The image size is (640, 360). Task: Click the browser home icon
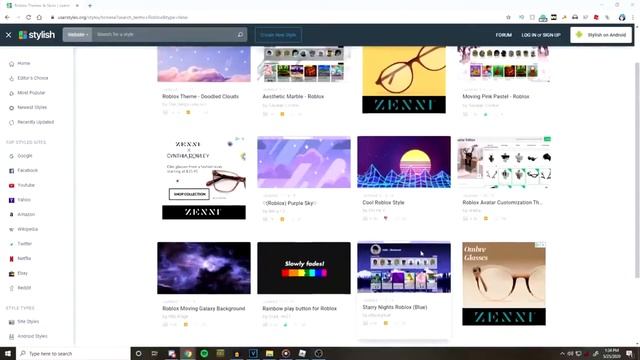point(39,18)
